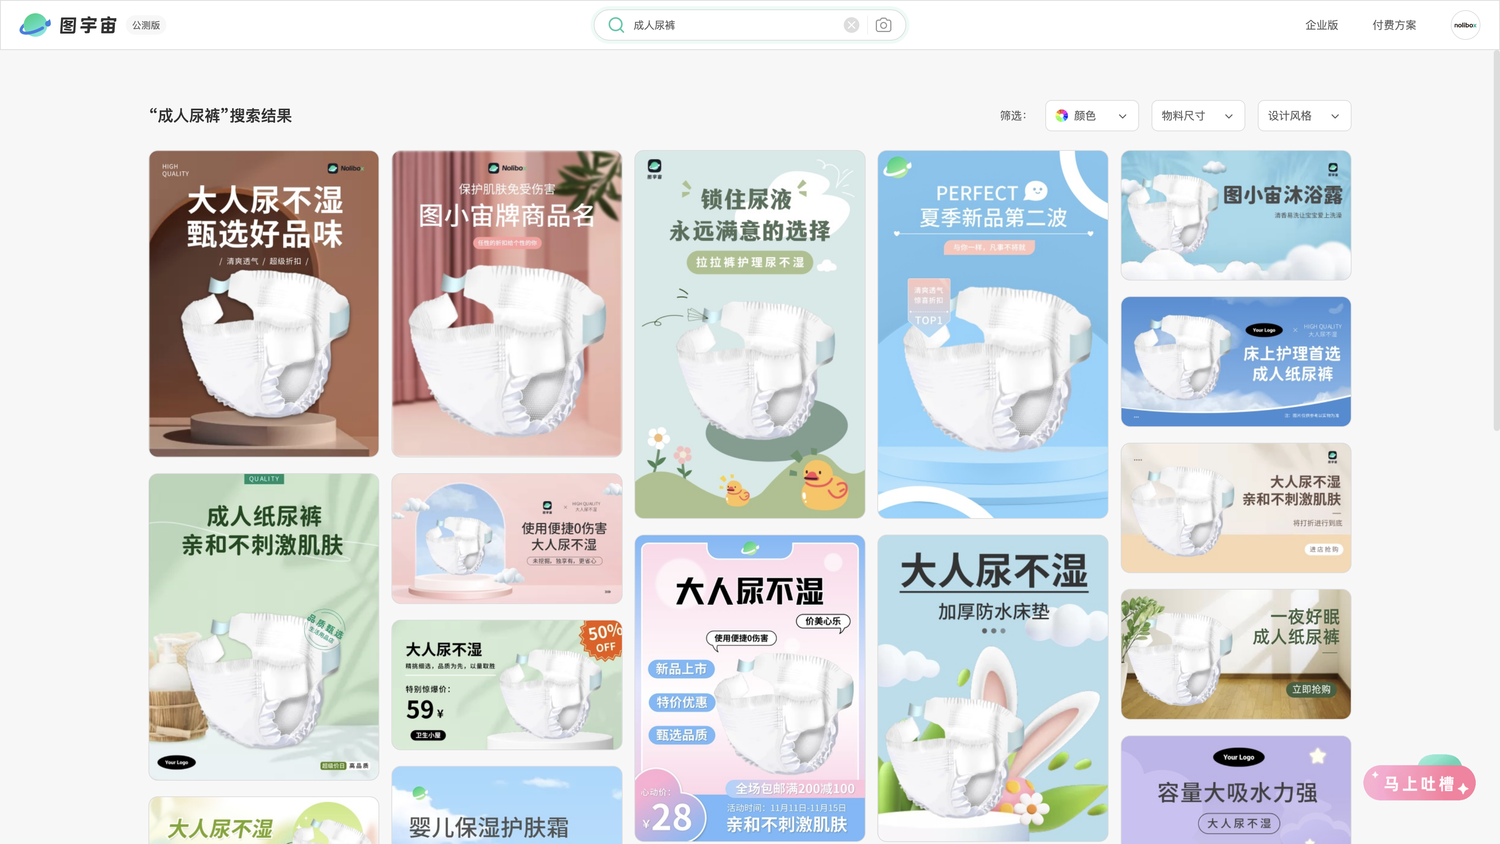Open the 使用便捷0伤害 大人尿不湿 banner

[507, 539]
